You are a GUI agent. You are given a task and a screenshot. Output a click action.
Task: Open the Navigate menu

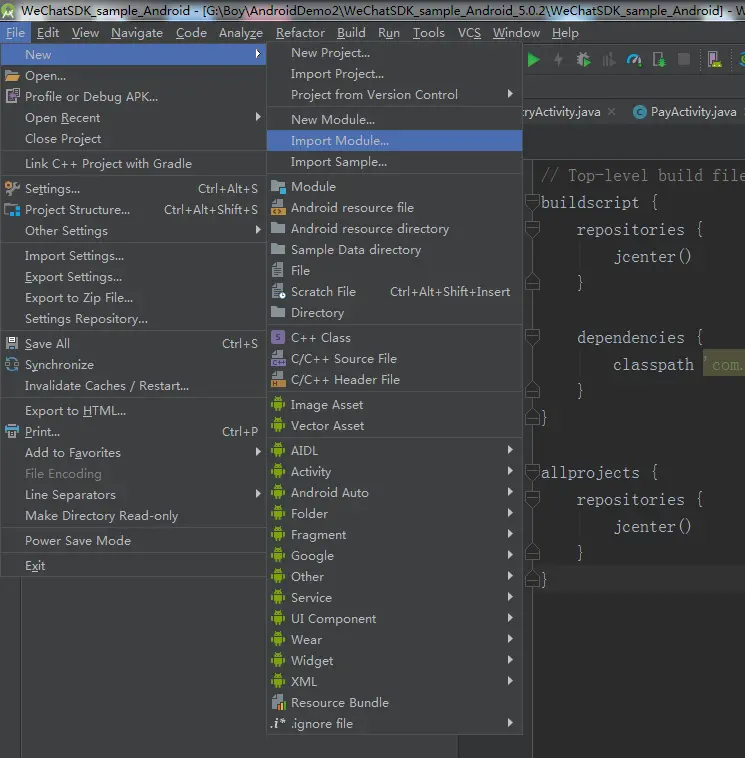pos(137,33)
